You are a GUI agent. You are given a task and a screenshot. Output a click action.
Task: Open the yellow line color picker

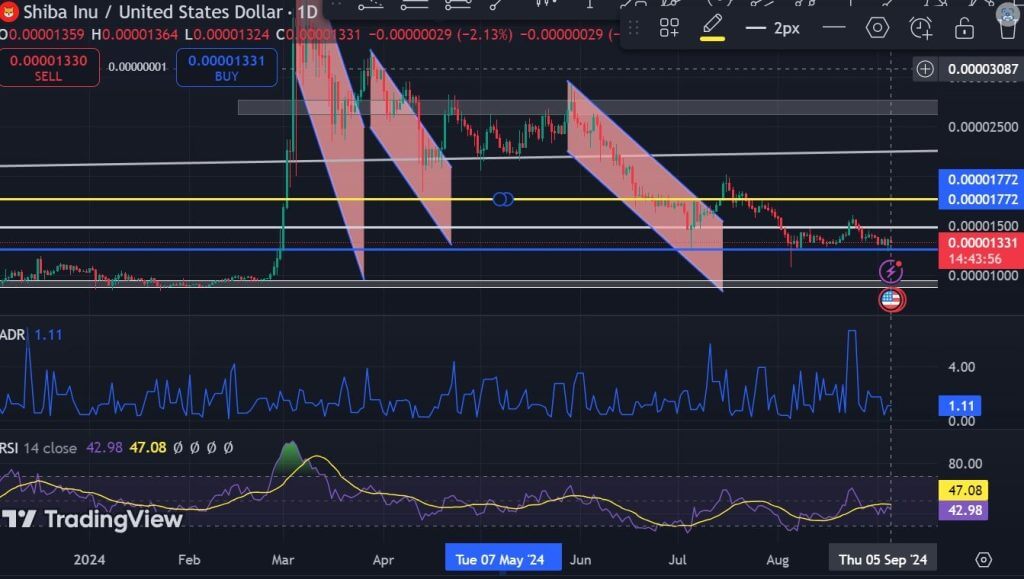pos(712,29)
